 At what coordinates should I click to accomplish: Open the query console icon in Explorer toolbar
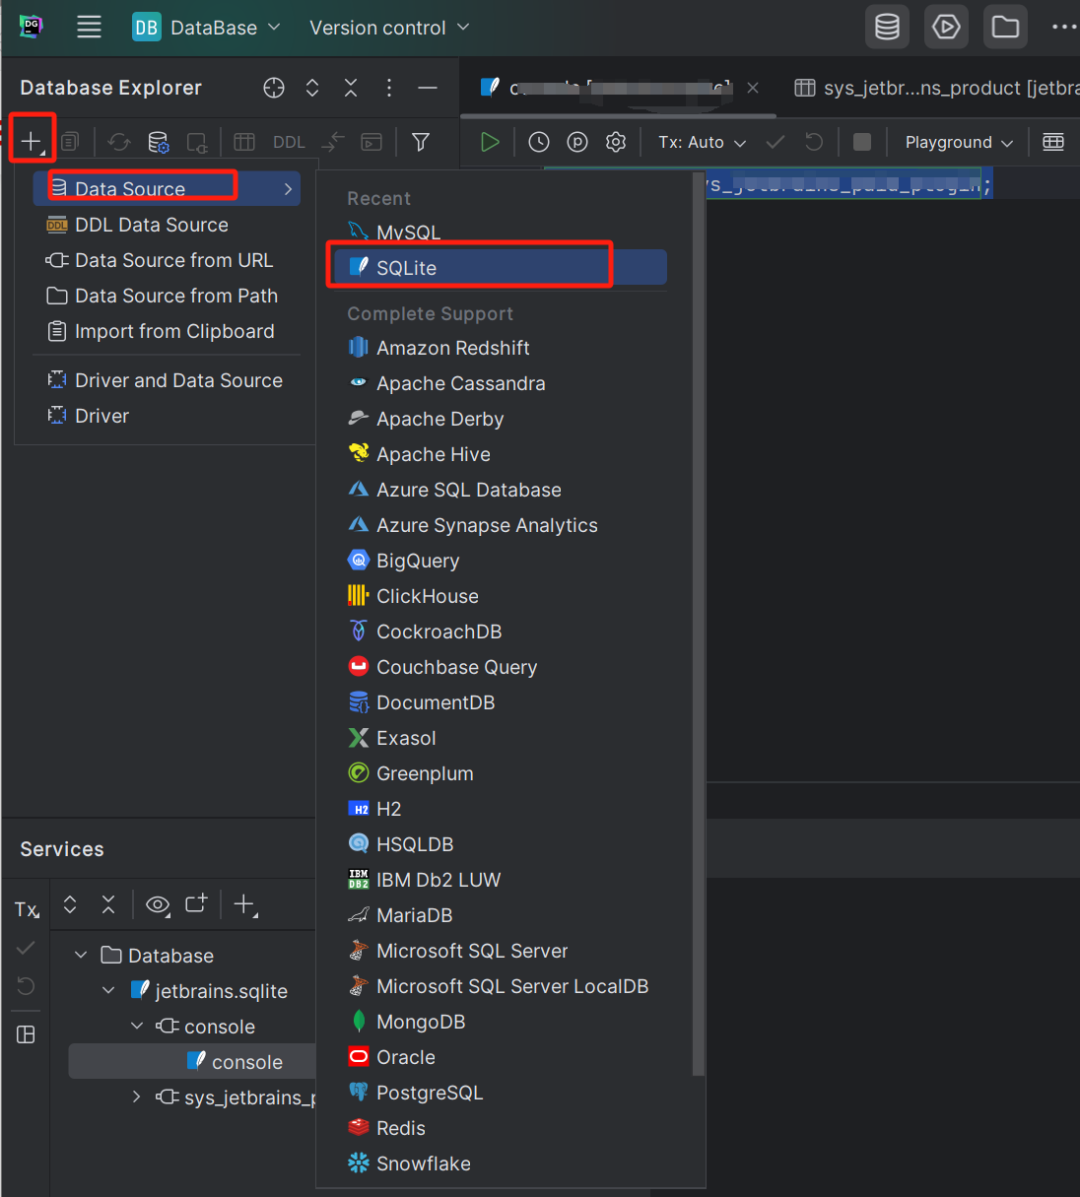click(x=372, y=142)
